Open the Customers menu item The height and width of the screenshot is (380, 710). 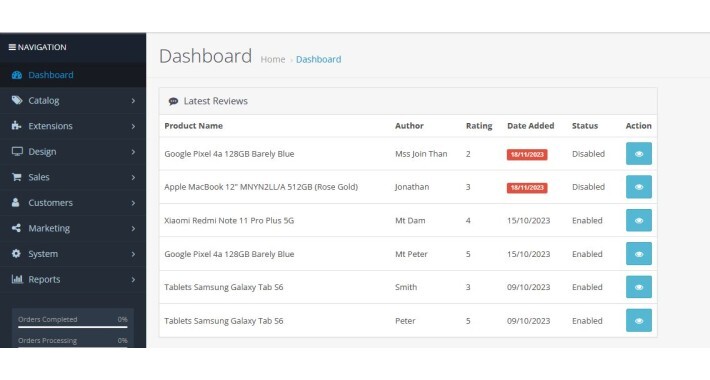point(73,202)
